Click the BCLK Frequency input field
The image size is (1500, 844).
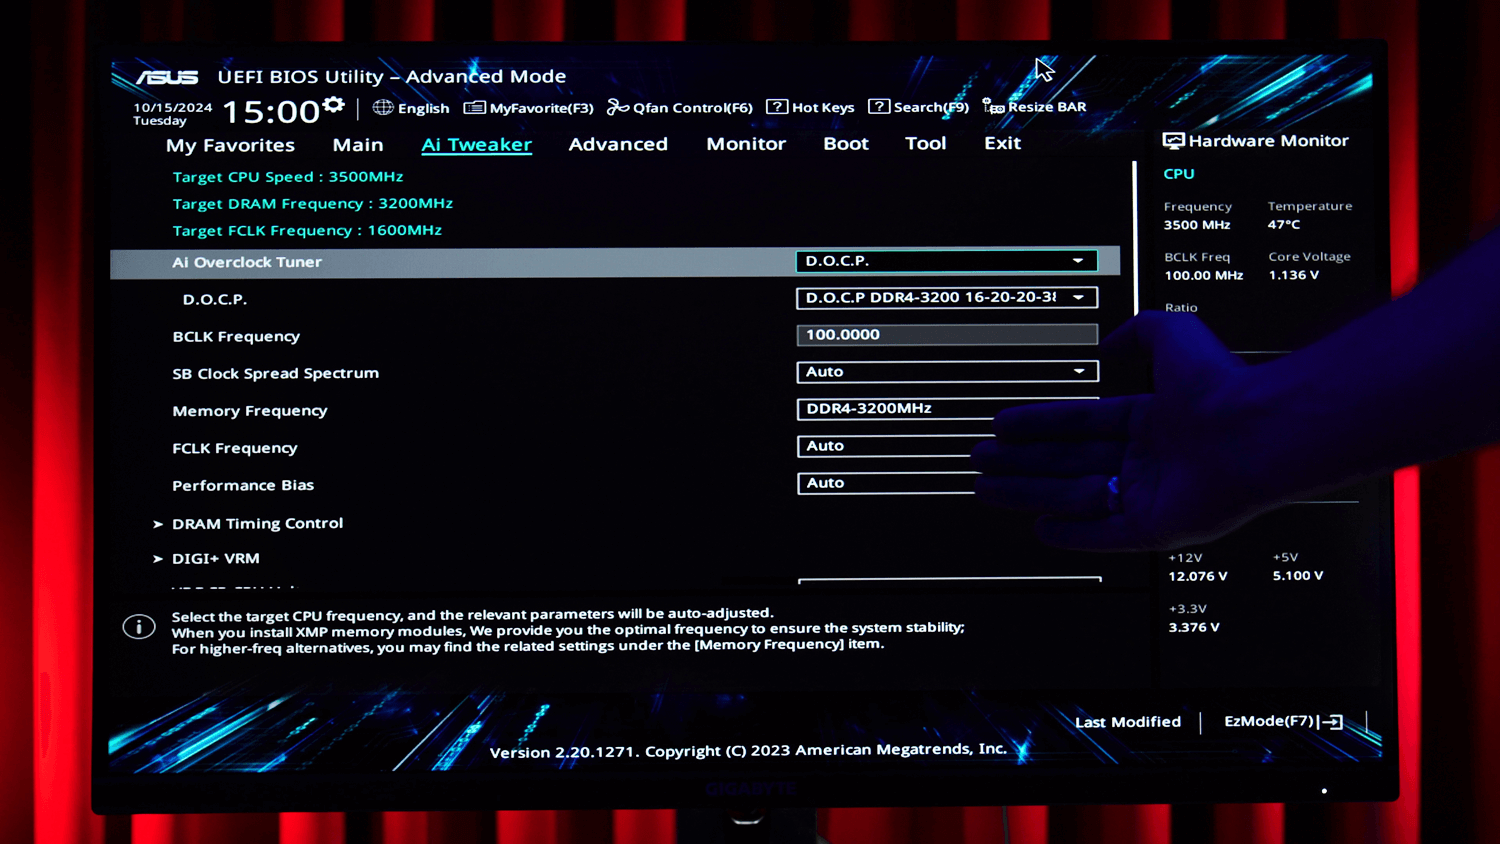(946, 335)
